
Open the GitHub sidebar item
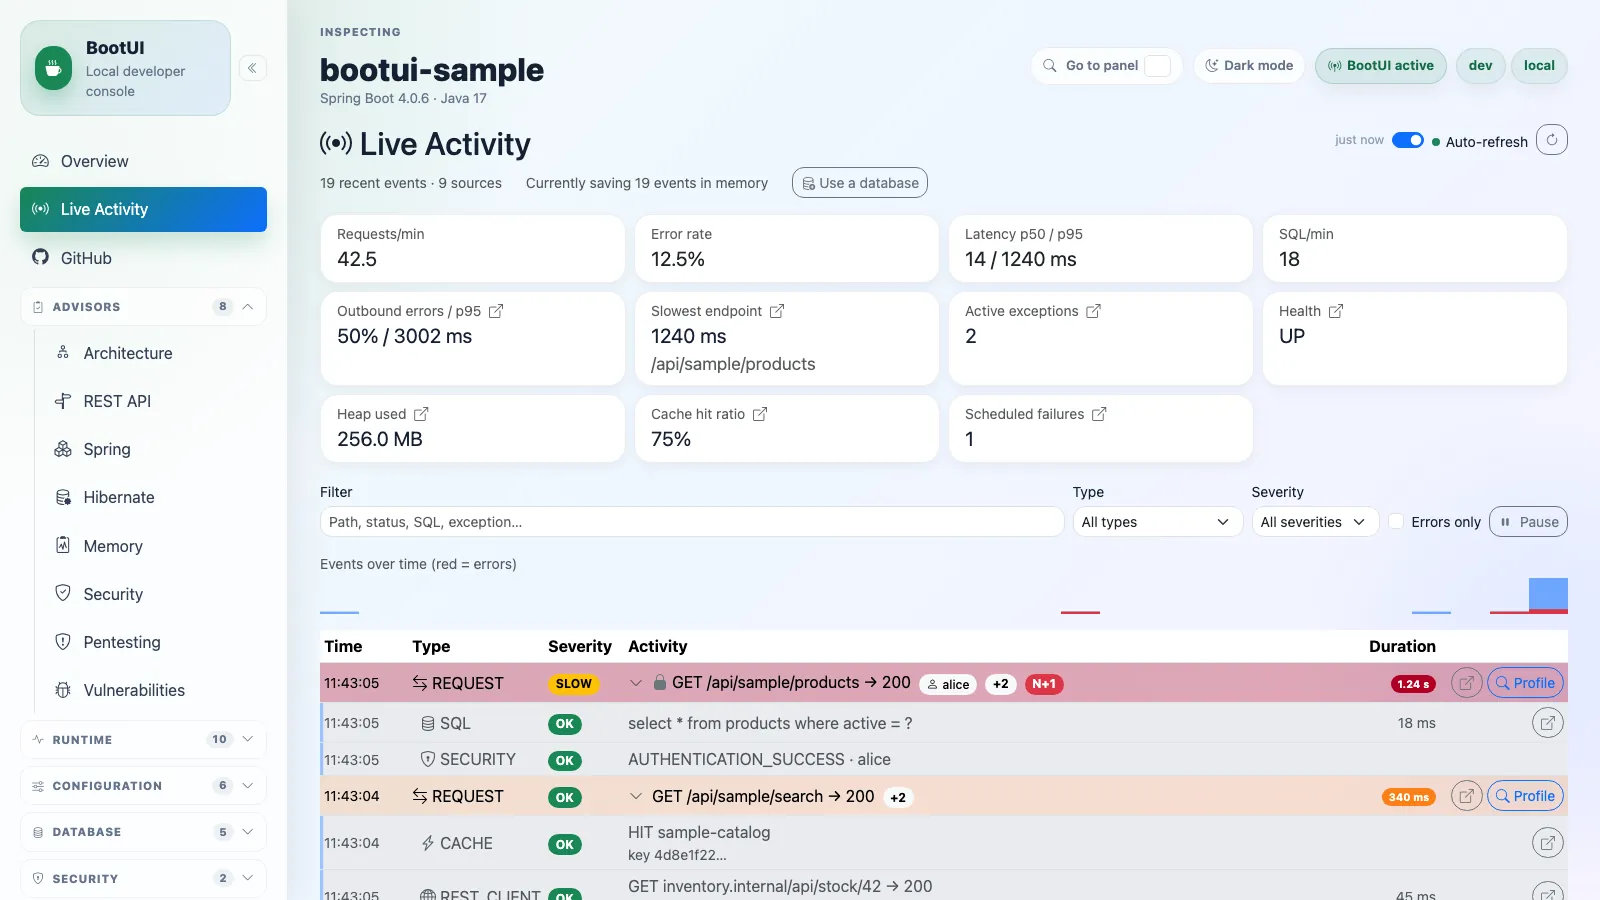(x=143, y=257)
